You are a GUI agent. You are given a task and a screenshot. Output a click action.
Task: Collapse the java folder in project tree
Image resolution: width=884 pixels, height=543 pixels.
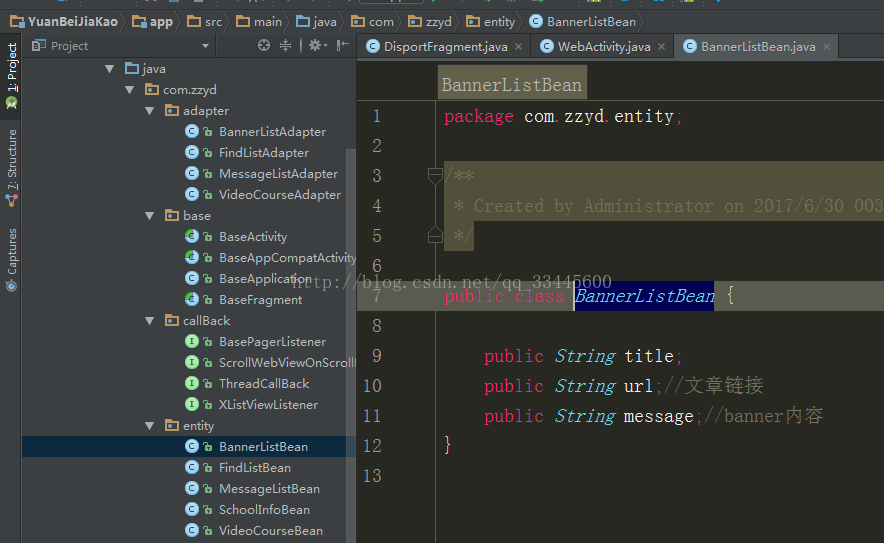tap(109, 69)
